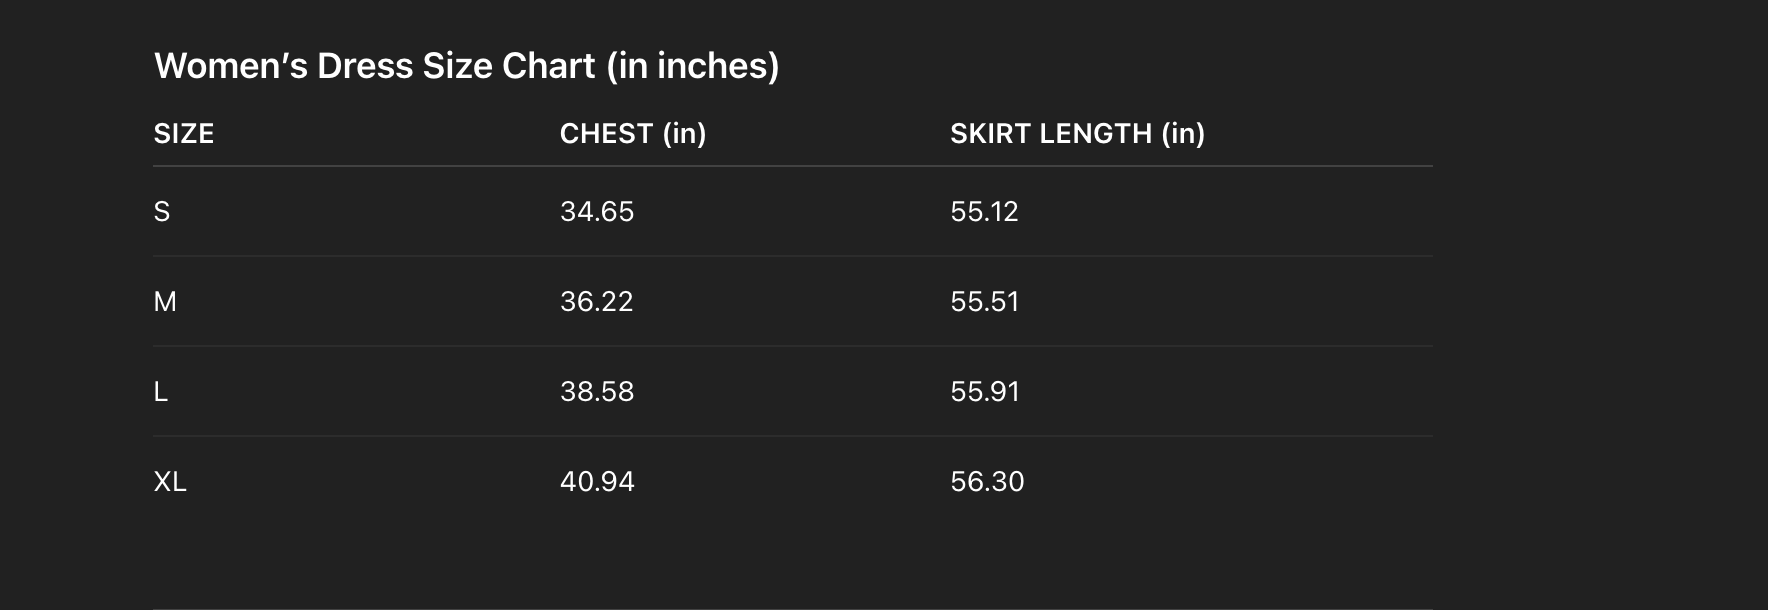This screenshot has width=1768, height=610.
Task: Select the CHEST (in) column header
Action: (632, 134)
